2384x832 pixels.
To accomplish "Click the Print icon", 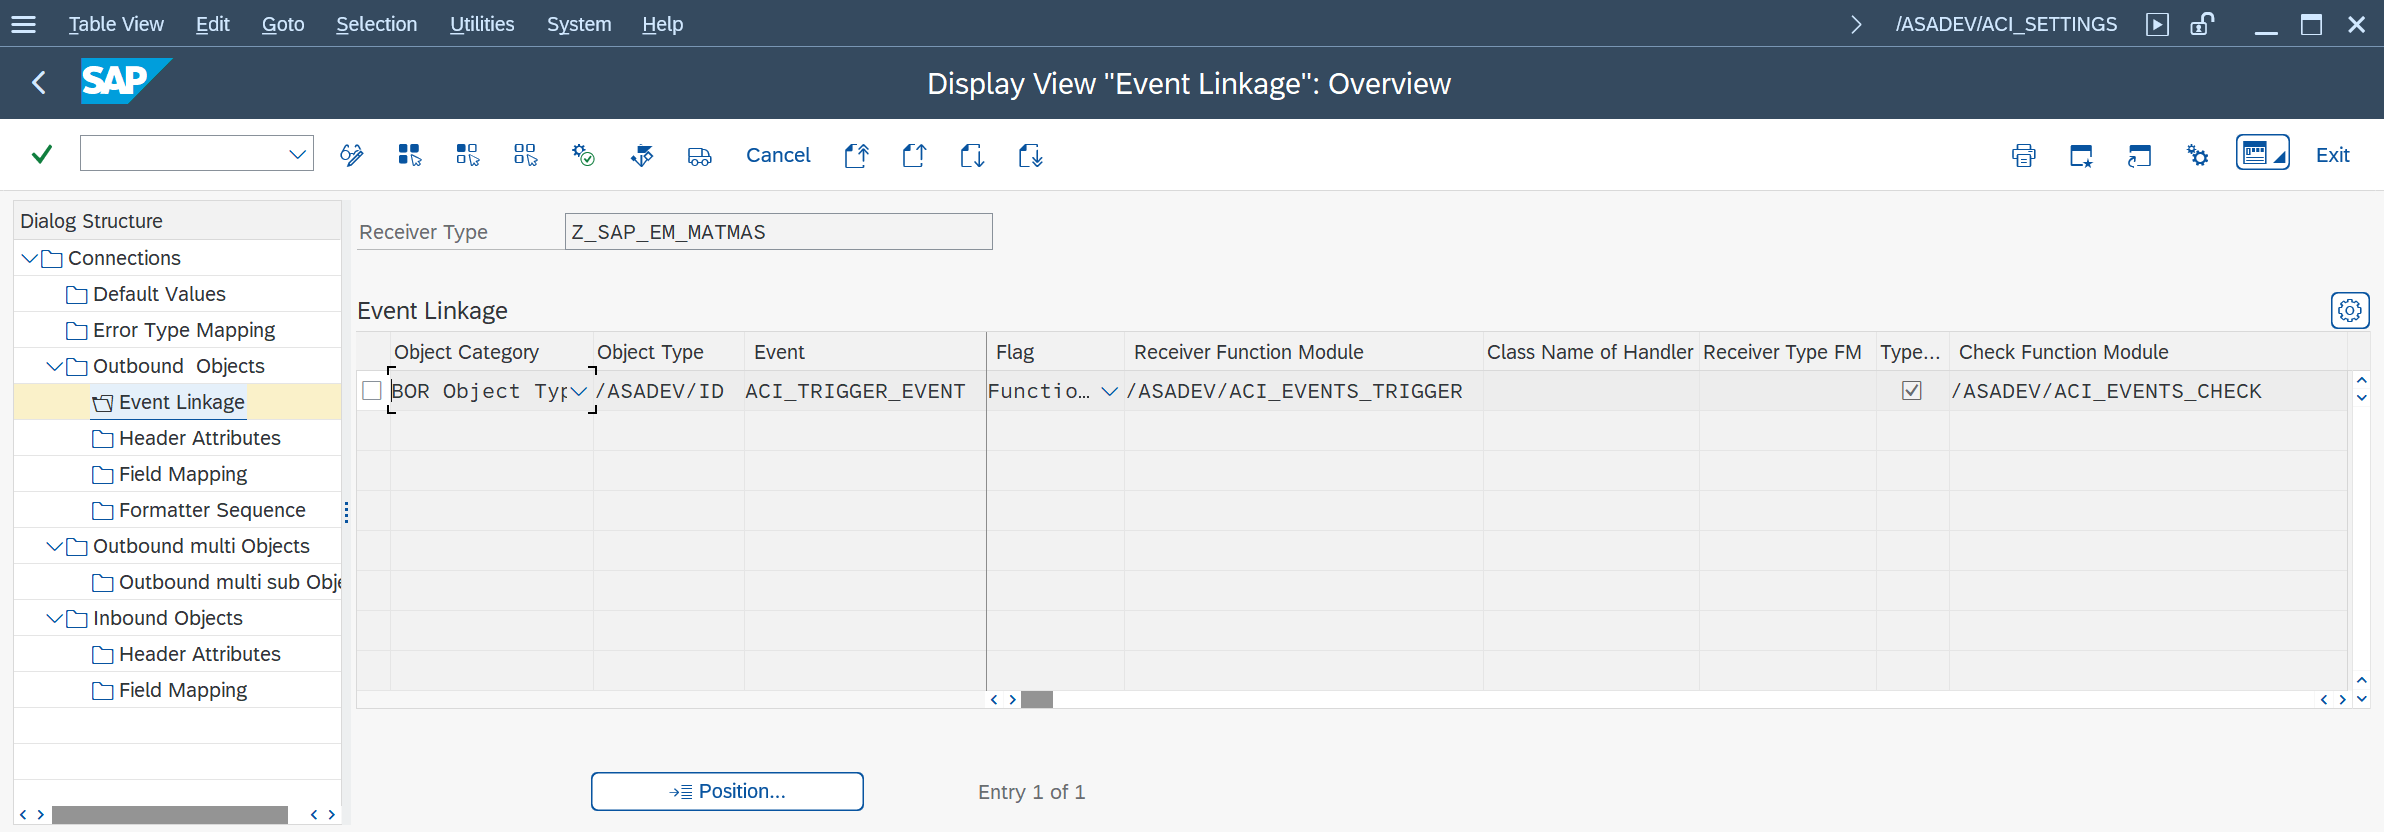I will pos(2023,155).
